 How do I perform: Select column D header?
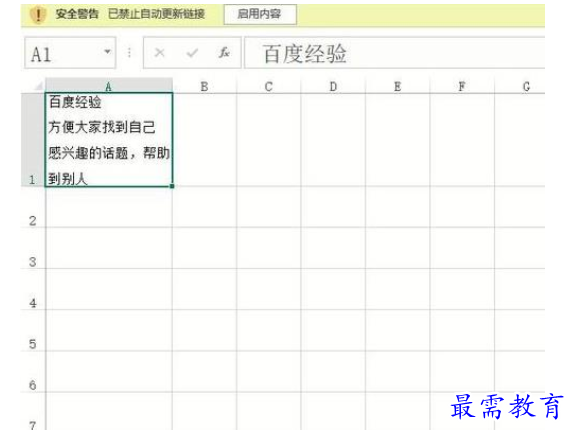(x=333, y=86)
